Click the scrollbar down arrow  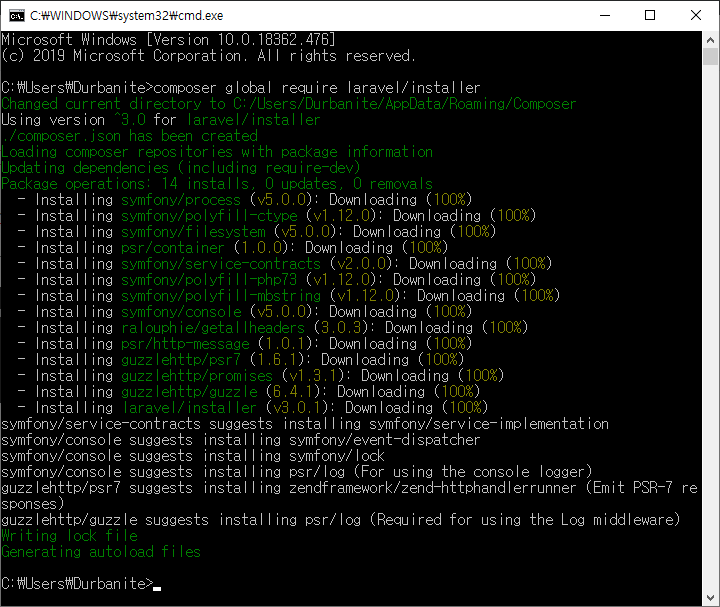point(710,598)
